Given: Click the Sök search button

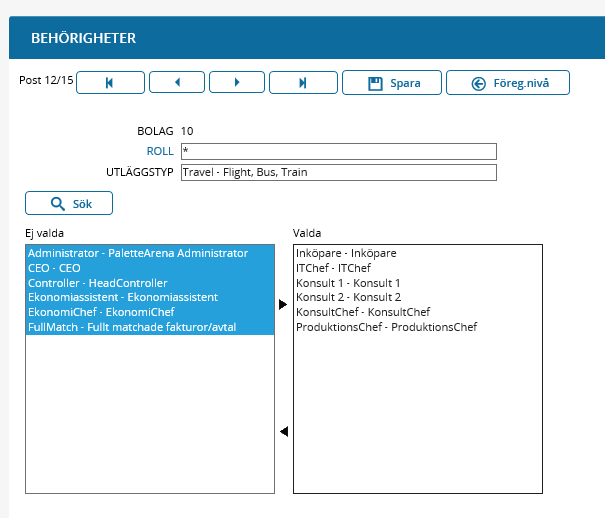Looking at the screenshot, I should (69, 203).
